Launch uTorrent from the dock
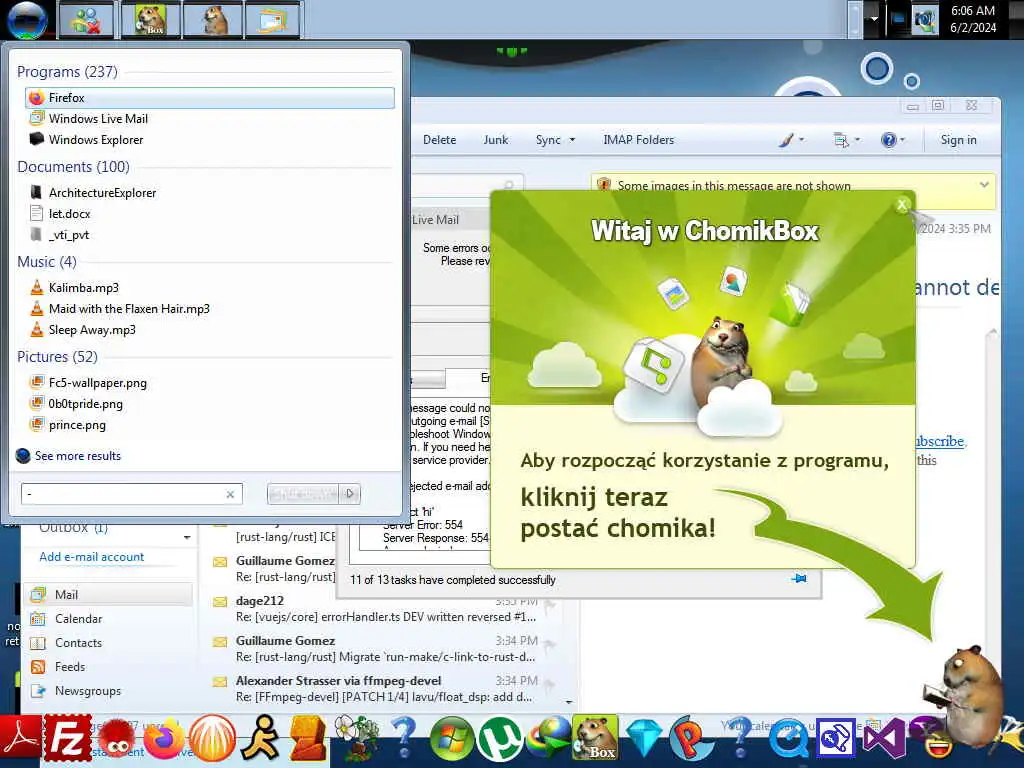 pyautogui.click(x=500, y=739)
